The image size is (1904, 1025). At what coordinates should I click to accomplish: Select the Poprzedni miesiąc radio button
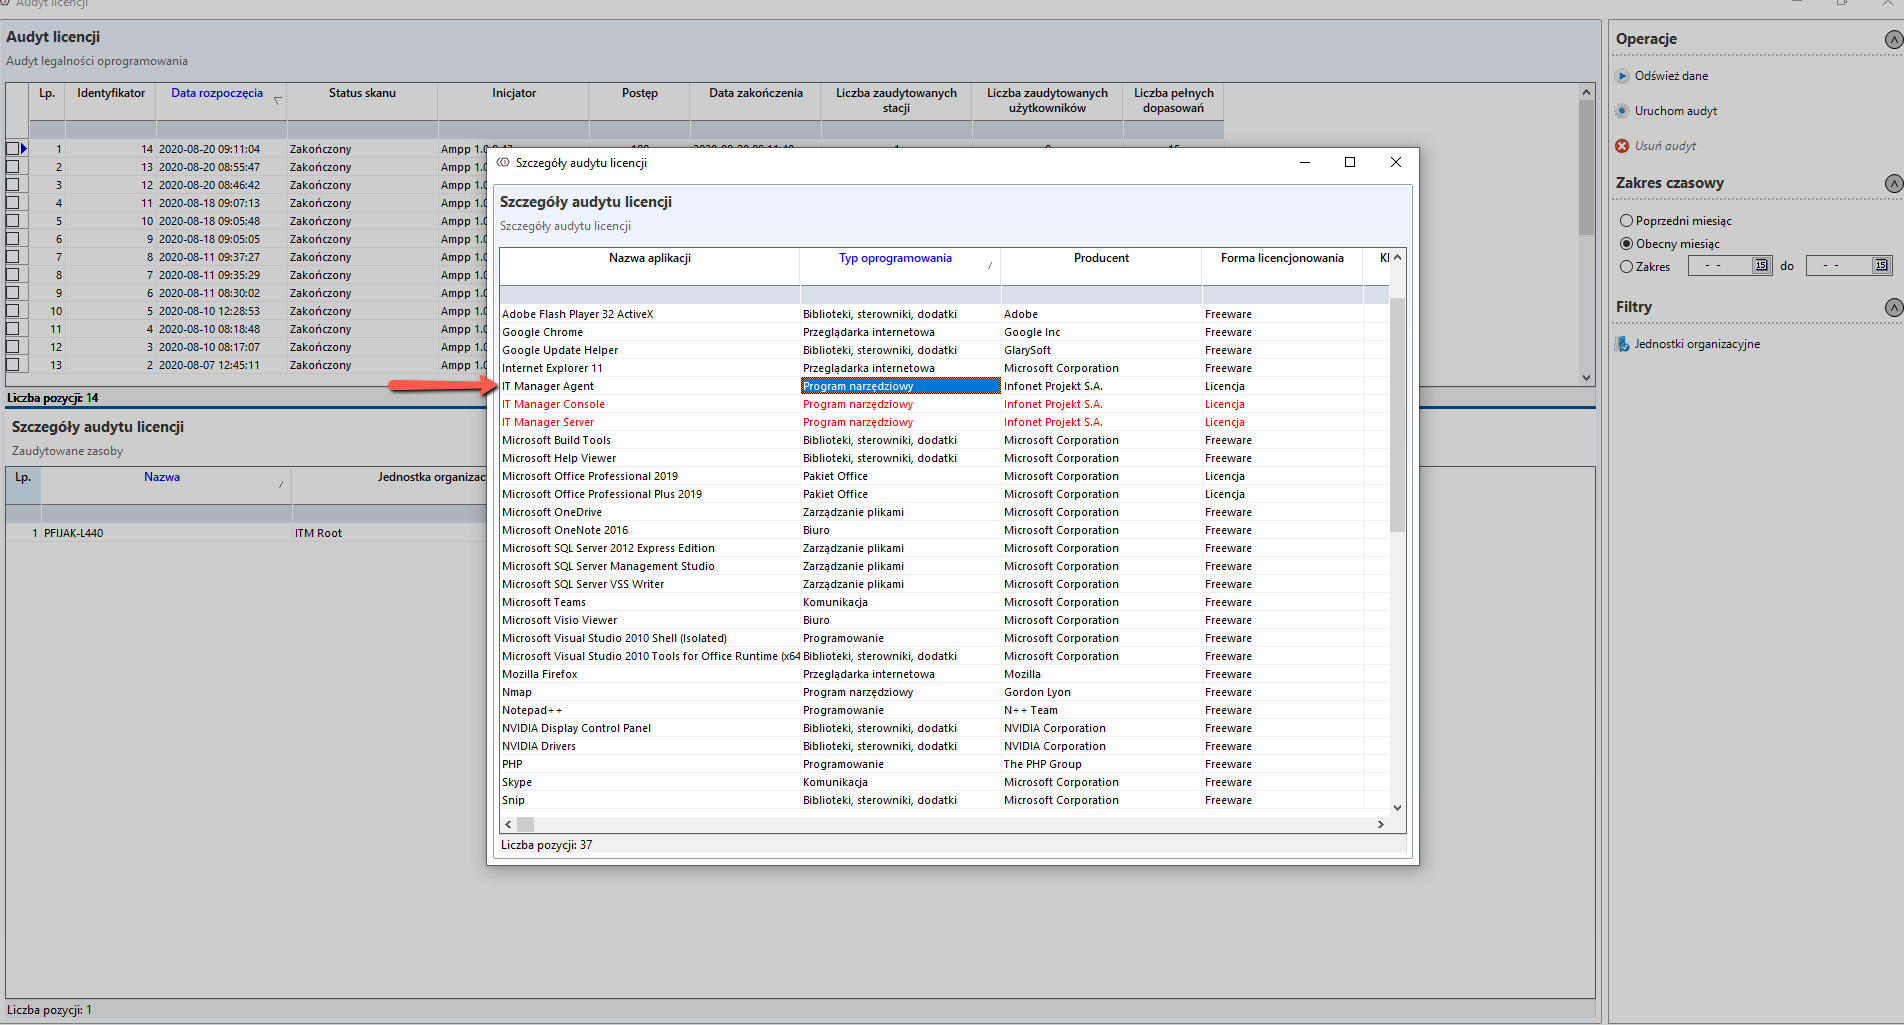[x=1626, y=221]
